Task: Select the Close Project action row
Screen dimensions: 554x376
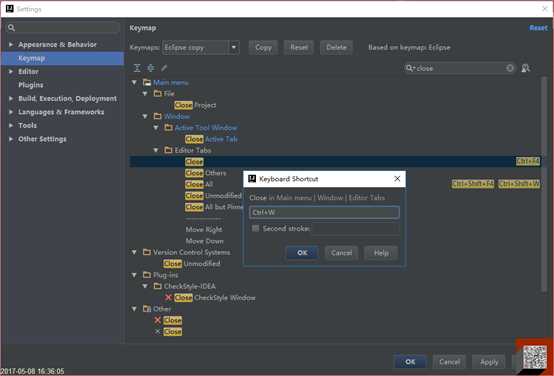Action: click(x=195, y=105)
